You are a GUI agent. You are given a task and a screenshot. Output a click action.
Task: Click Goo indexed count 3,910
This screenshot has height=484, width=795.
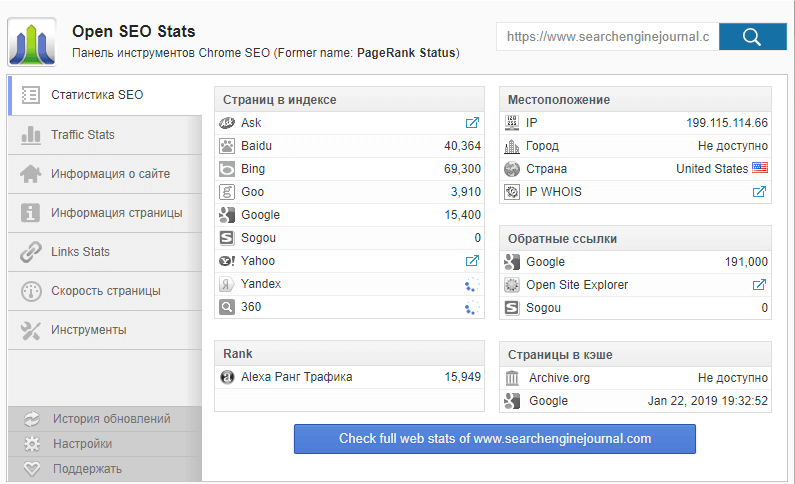466,192
